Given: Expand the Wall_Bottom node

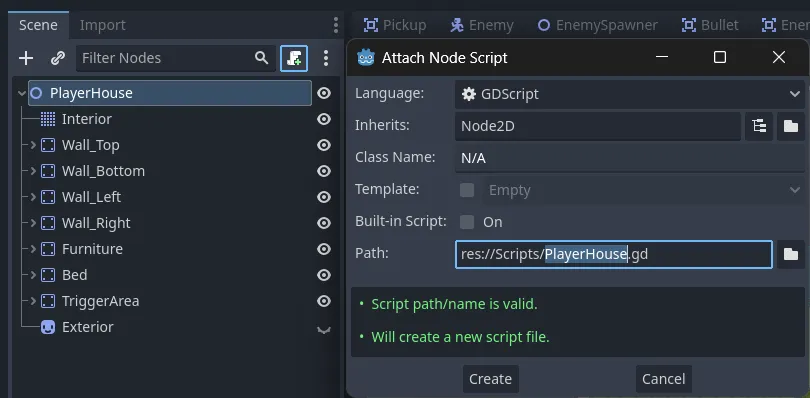Looking at the screenshot, I should 33,171.
